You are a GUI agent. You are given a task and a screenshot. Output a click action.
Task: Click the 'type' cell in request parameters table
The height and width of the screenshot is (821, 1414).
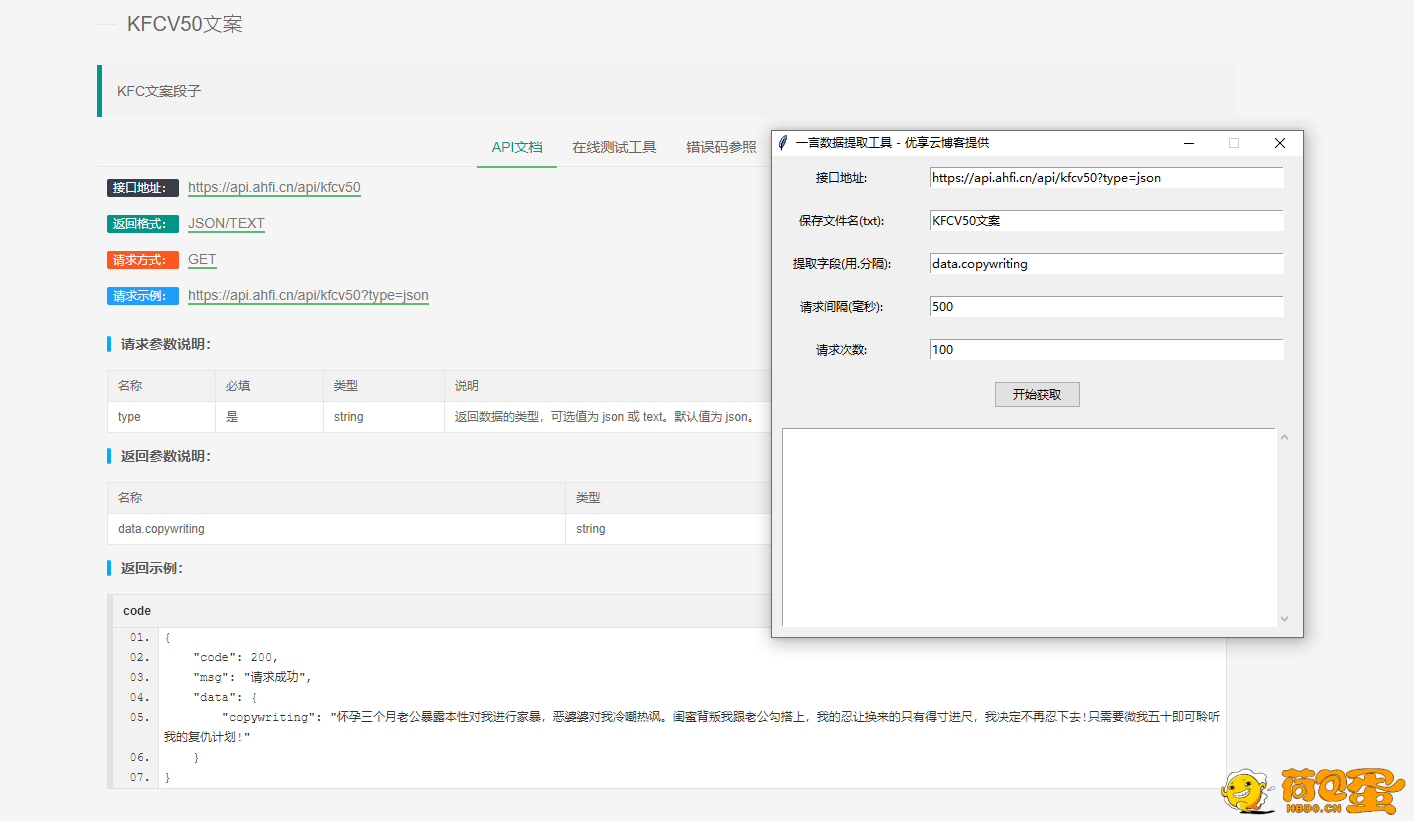pos(161,417)
